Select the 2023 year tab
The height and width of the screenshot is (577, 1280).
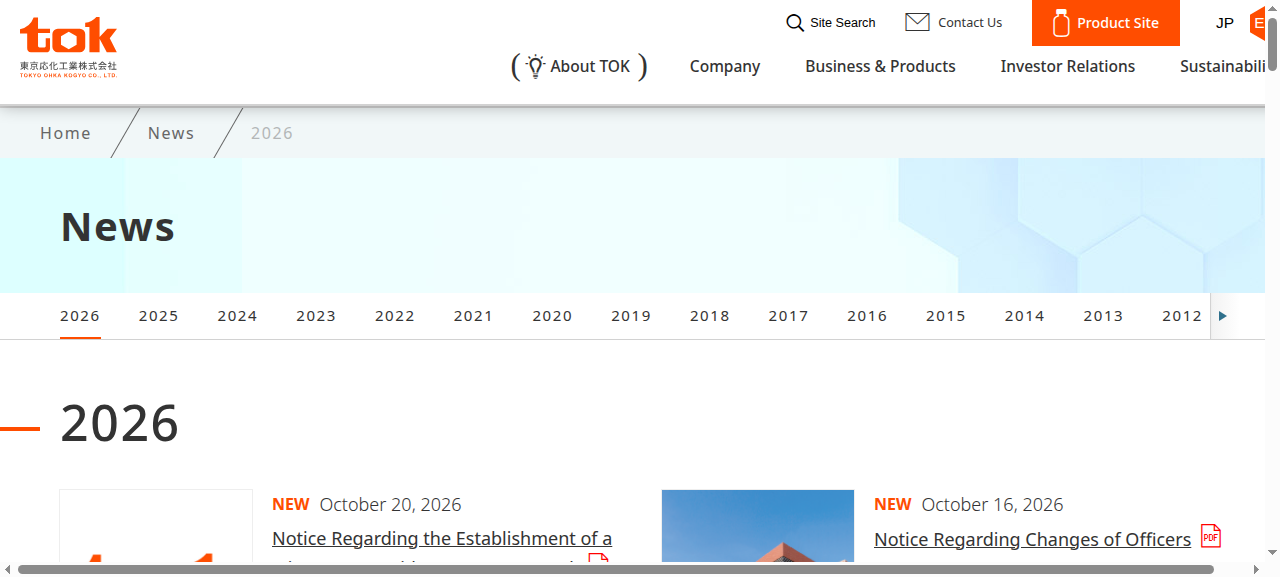point(316,316)
